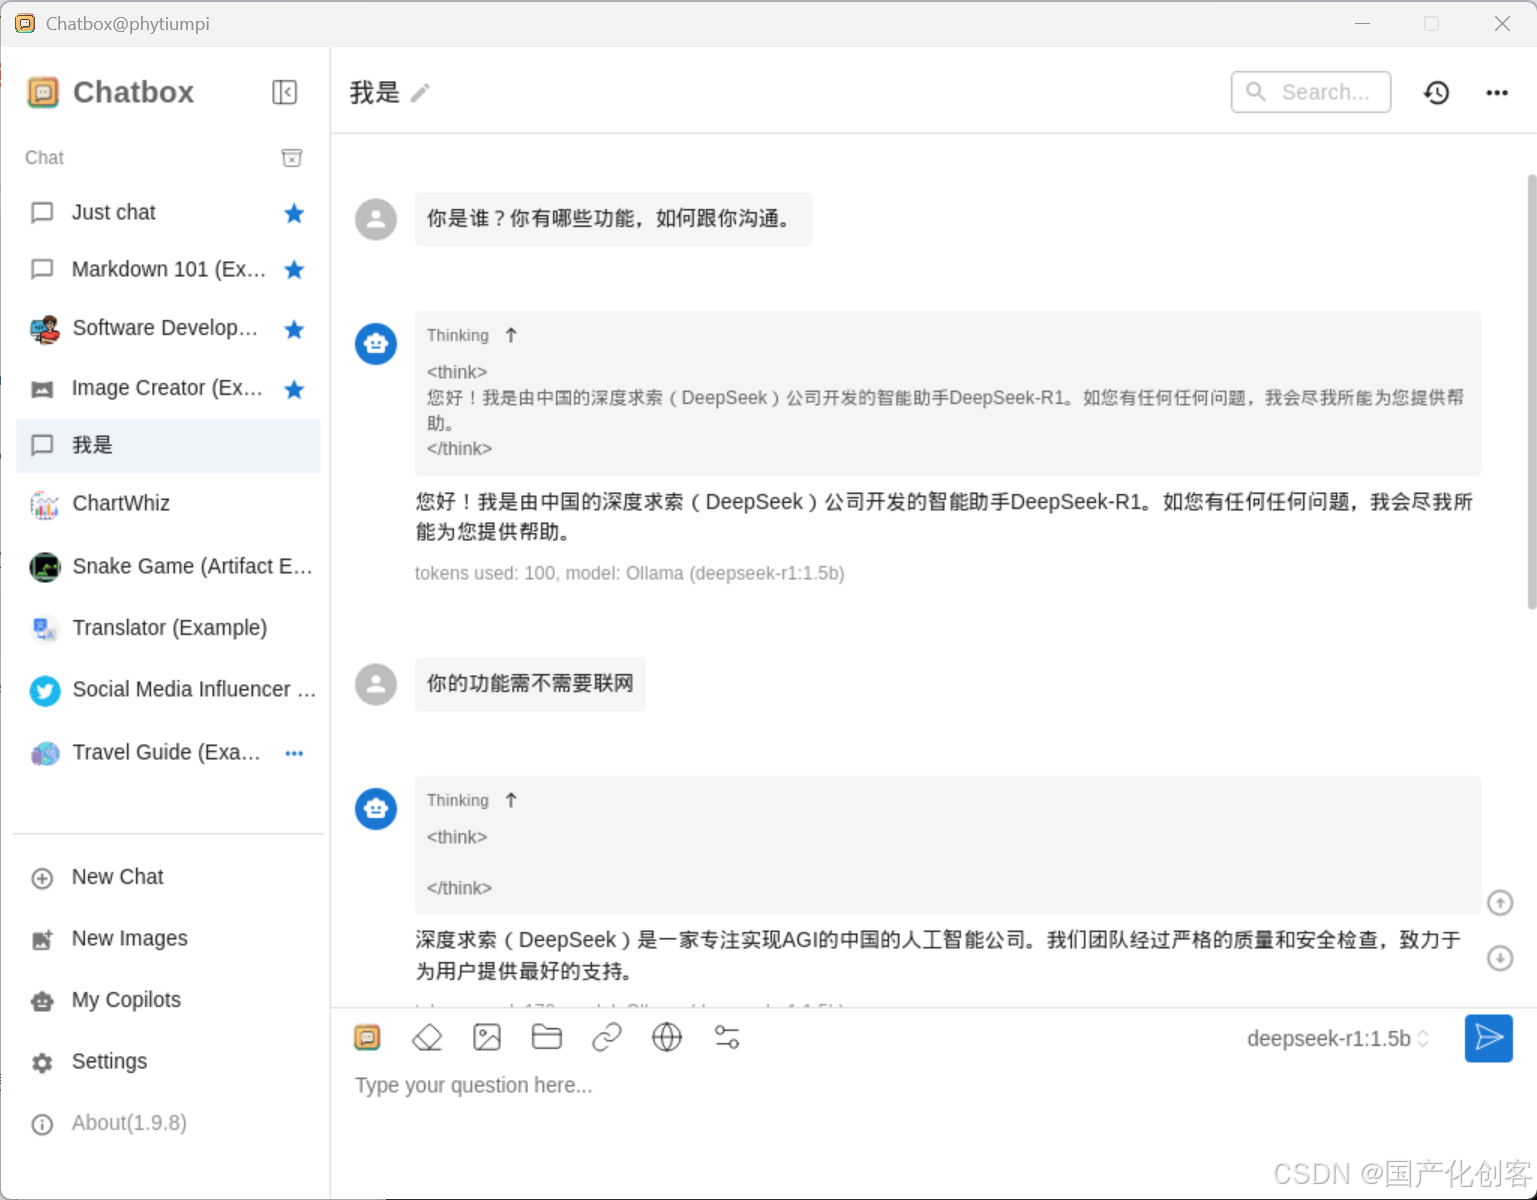Open more options for Travel Guide chat
Viewport: 1537px width, 1200px height.
pos(294,753)
